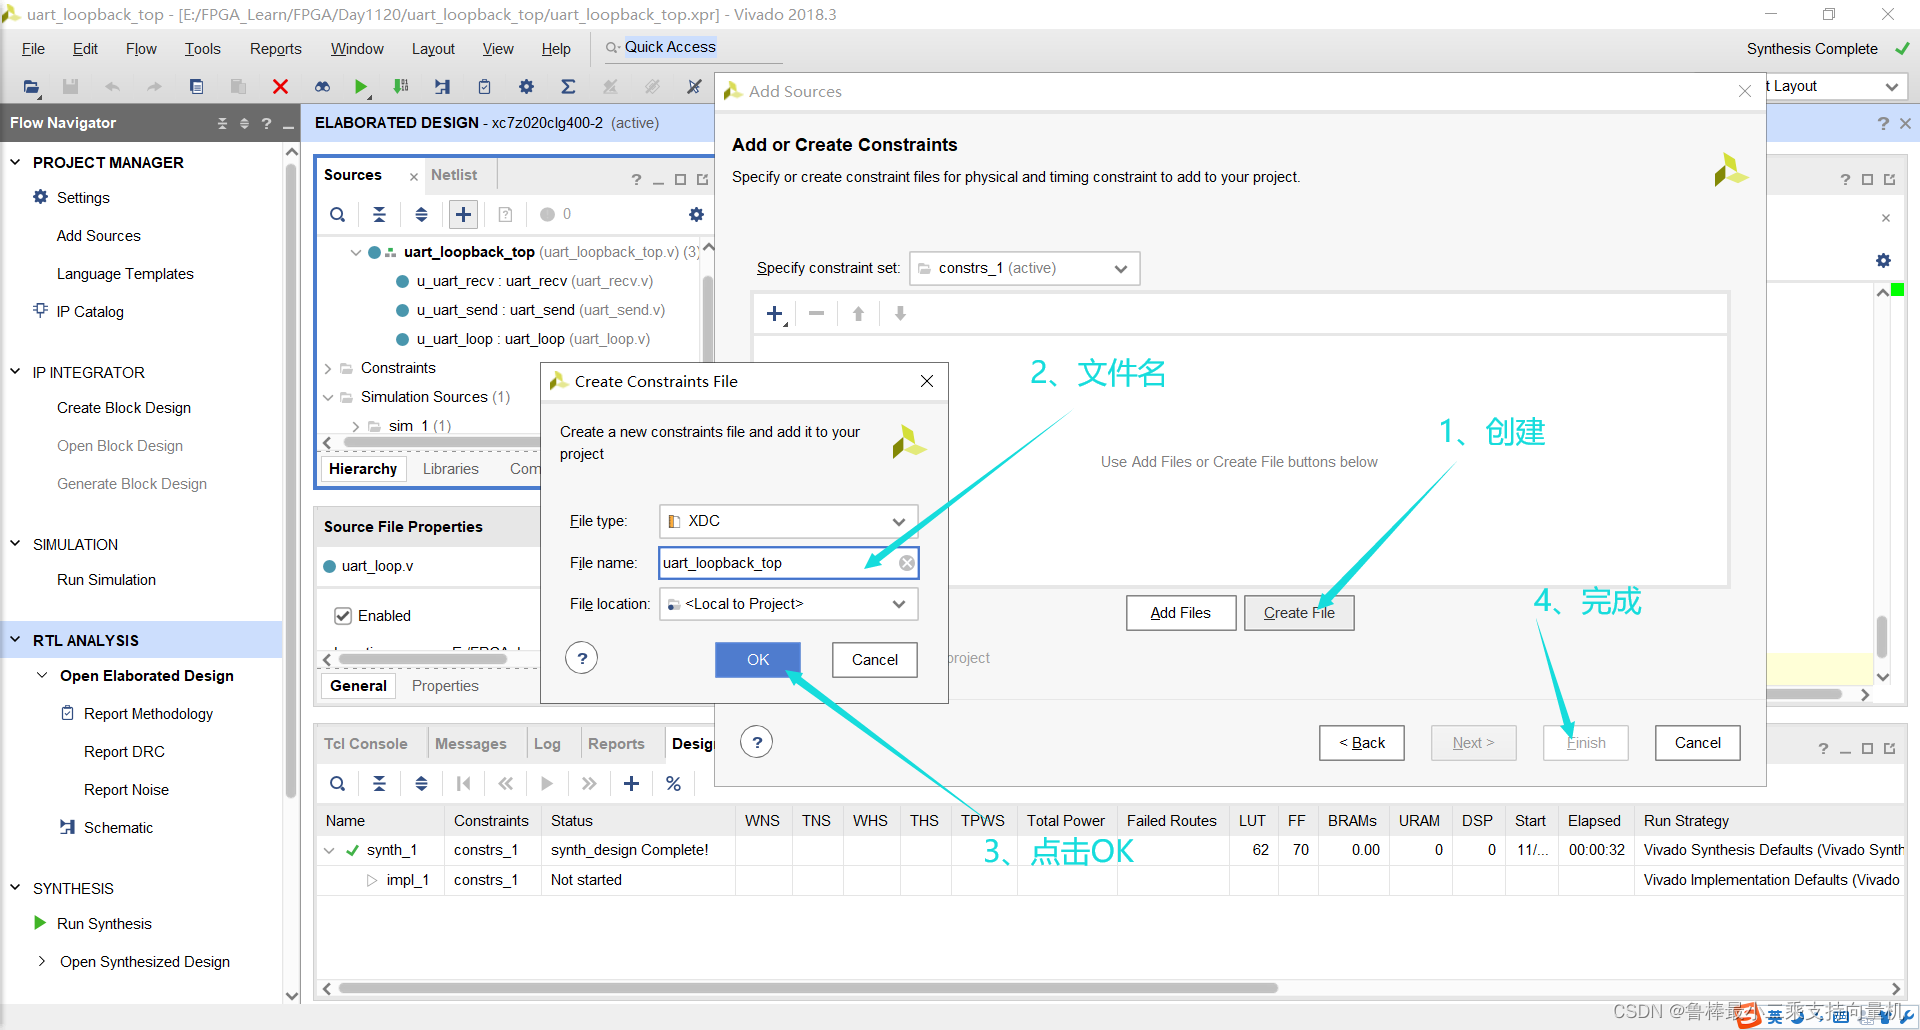Open the Reports menu
This screenshot has height=1030, width=1920.
[275, 49]
